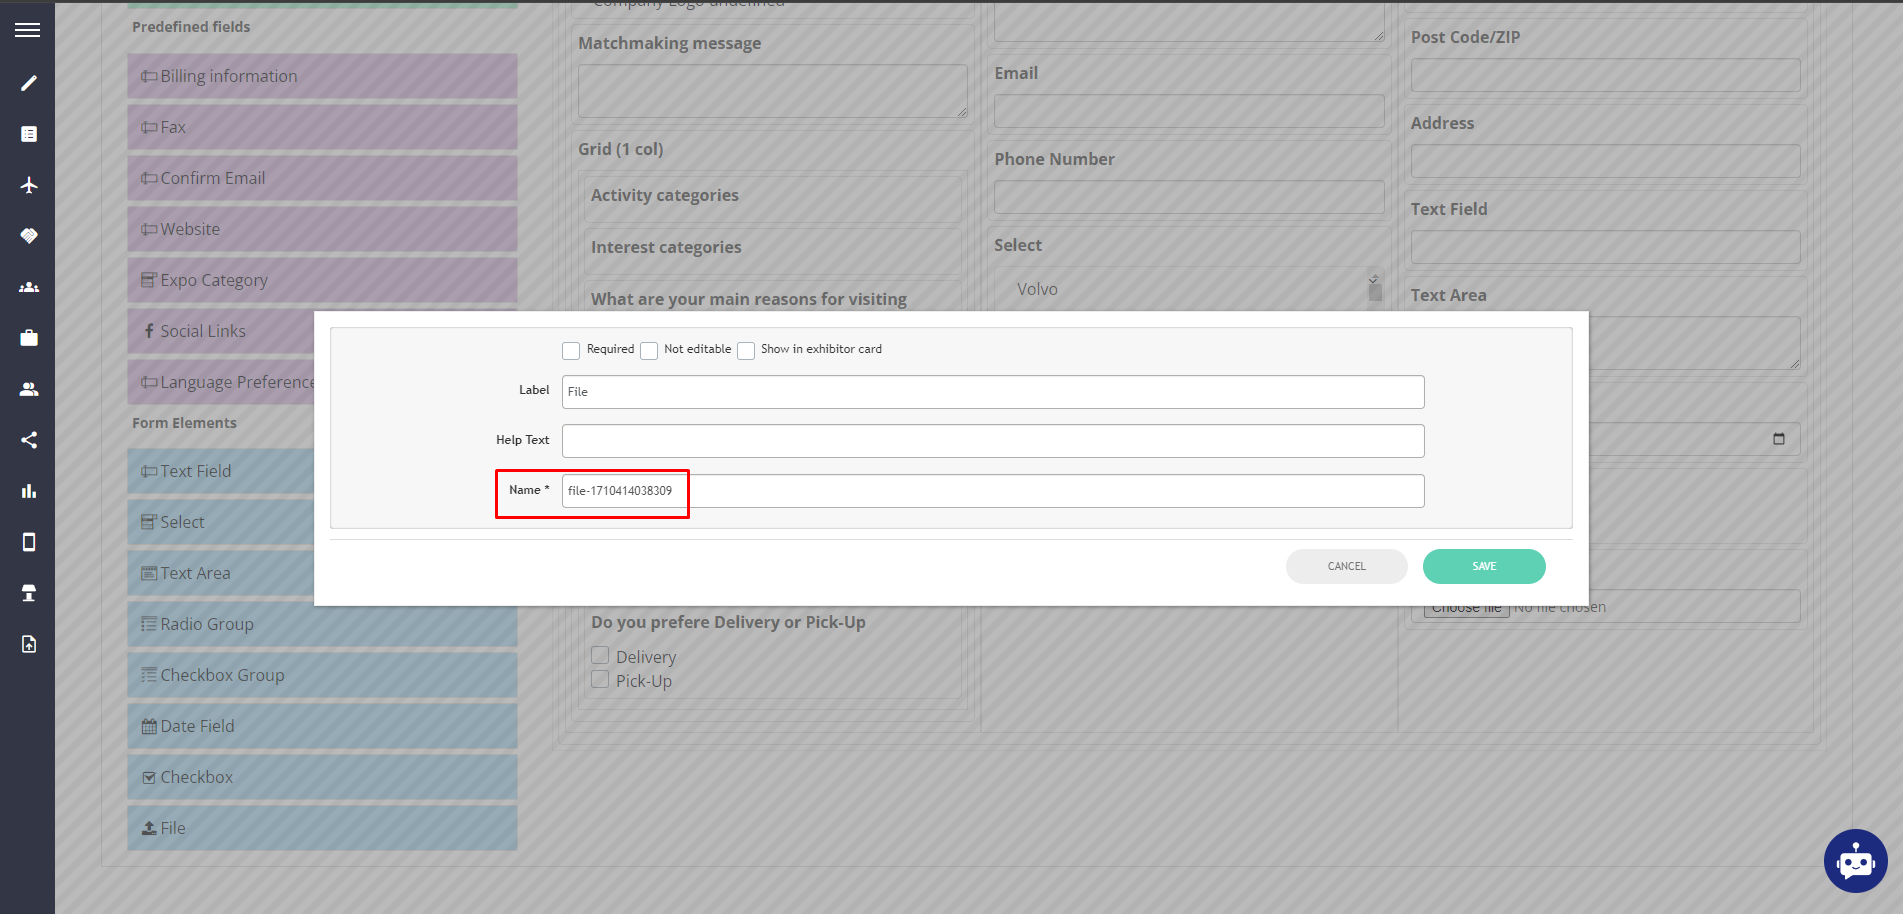Select the bar chart statistics icon

28,490
